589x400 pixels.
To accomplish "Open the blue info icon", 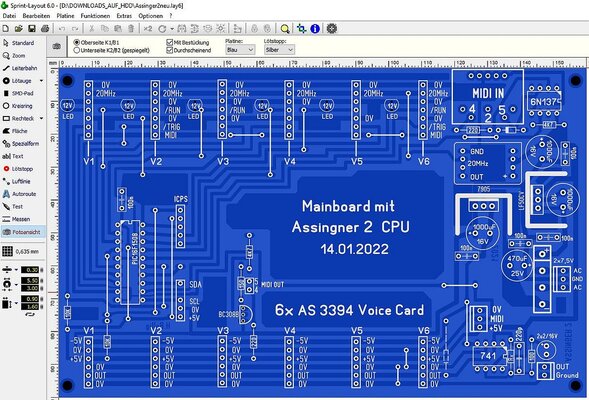I will (x=315, y=29).
